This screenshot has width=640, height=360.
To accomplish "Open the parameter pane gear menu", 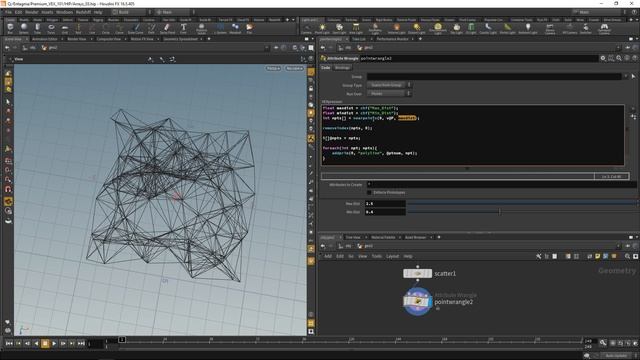I will 603,58.
